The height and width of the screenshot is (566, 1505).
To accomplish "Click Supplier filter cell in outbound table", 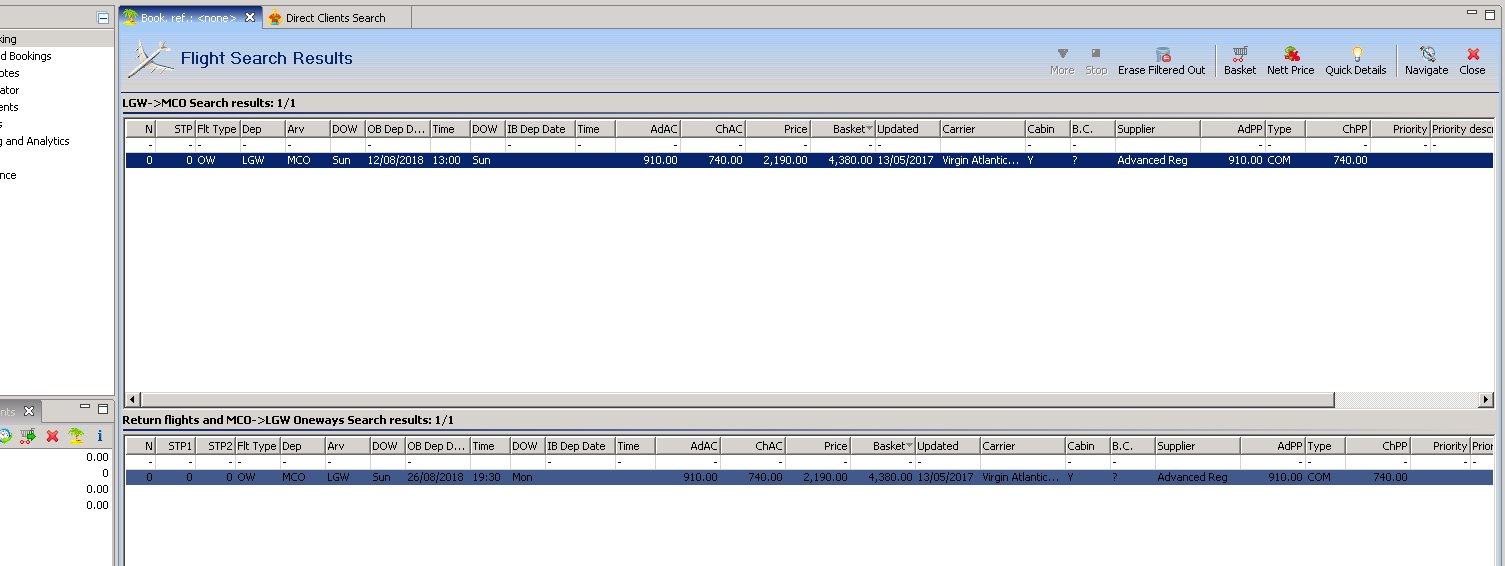I will point(1158,145).
